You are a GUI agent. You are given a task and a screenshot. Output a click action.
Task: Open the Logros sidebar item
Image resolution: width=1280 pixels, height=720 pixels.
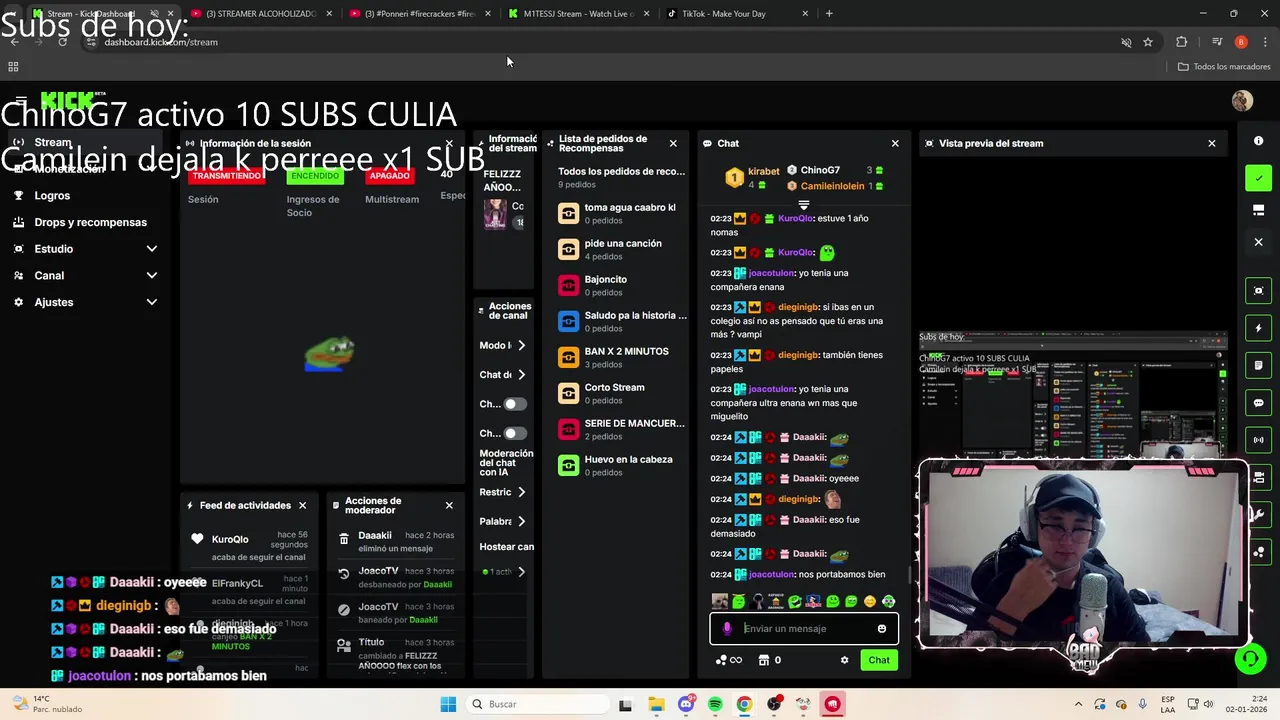click(85, 196)
